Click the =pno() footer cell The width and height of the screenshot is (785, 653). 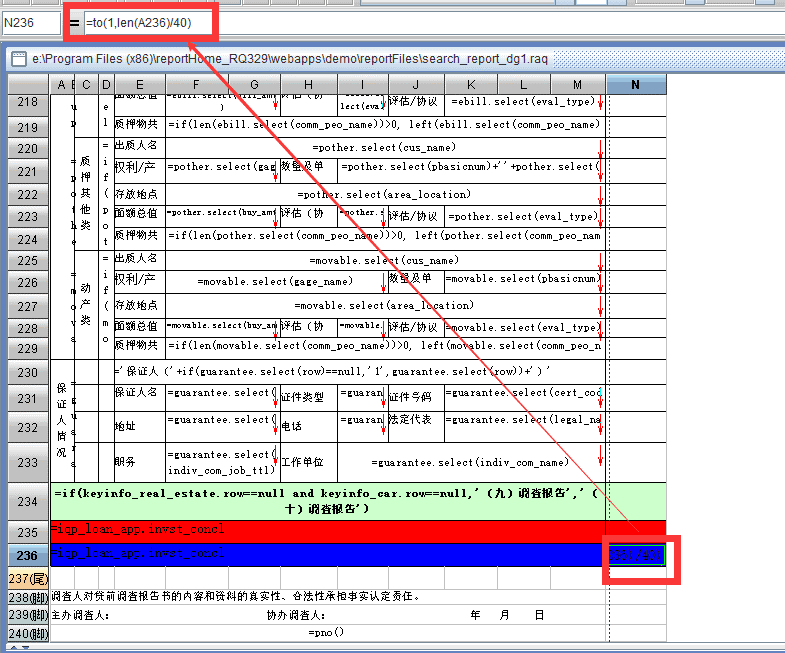point(326,633)
